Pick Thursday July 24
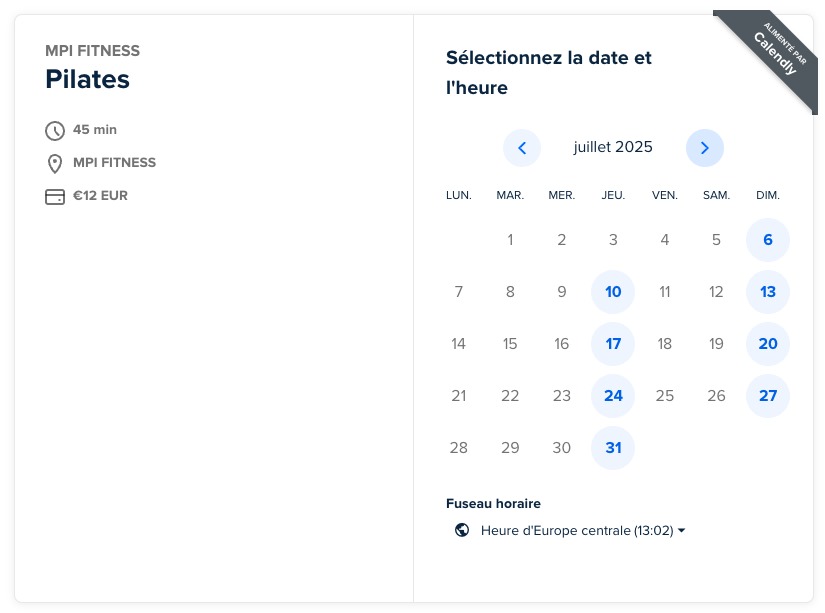The width and height of the screenshot is (825, 613). (x=613, y=396)
